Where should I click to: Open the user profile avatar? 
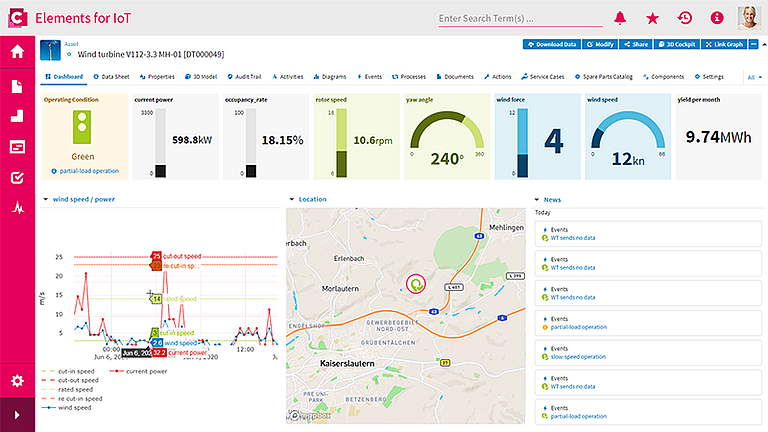pos(749,18)
